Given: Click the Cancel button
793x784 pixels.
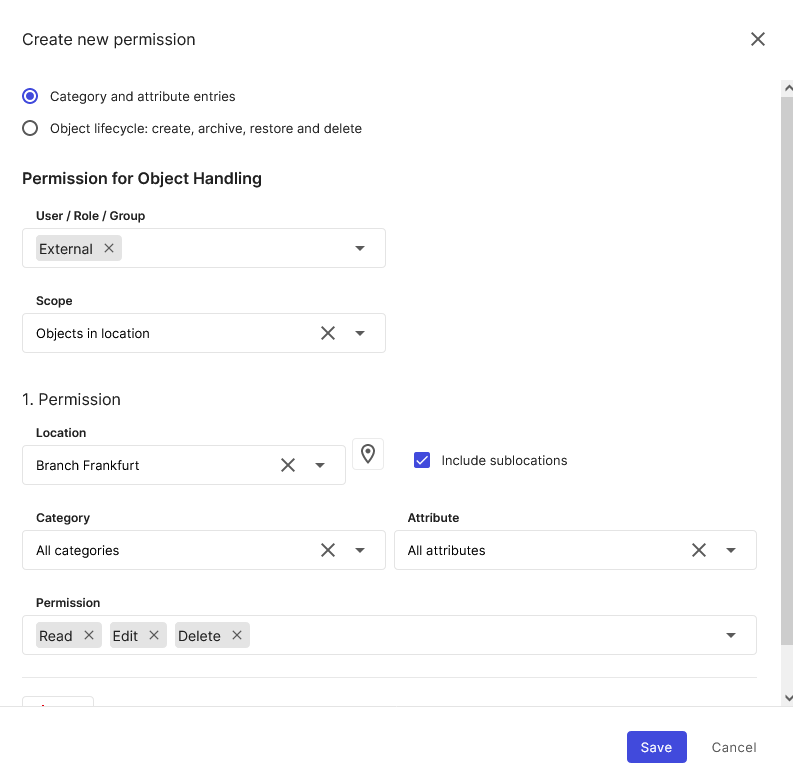Looking at the screenshot, I should 734,747.
